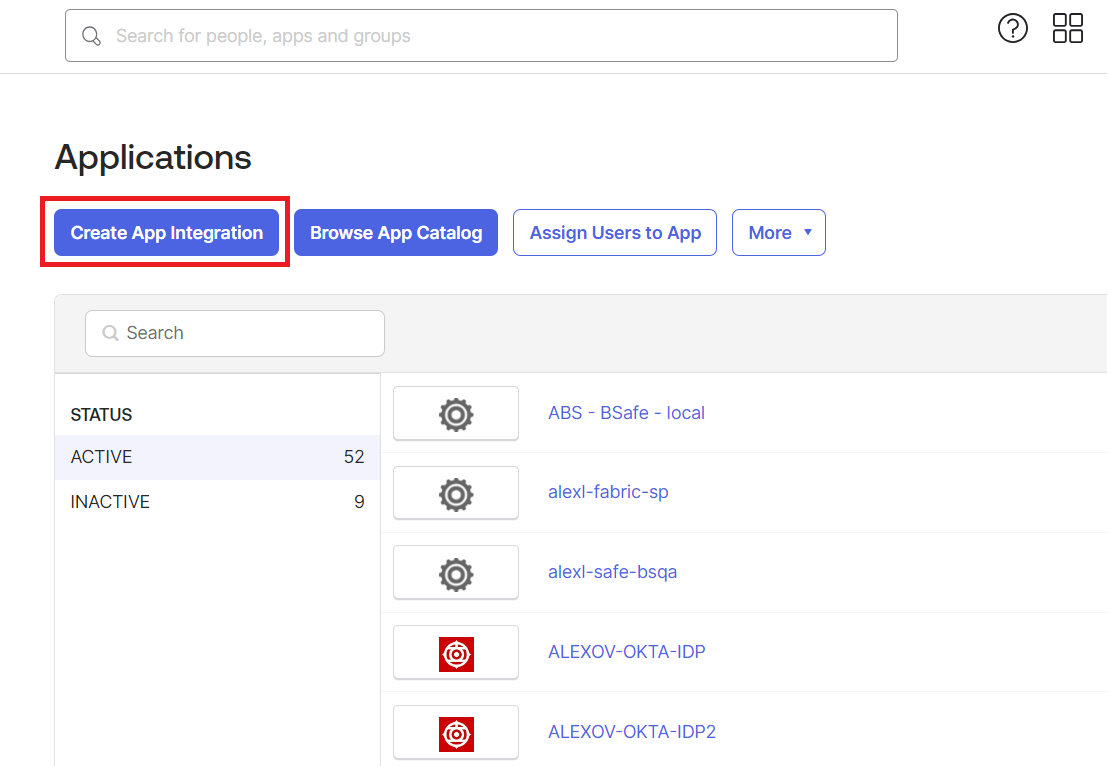
Task: Open the ALEXOV-OKTA-IDP red Okta logo icon
Action: pyautogui.click(x=456, y=652)
